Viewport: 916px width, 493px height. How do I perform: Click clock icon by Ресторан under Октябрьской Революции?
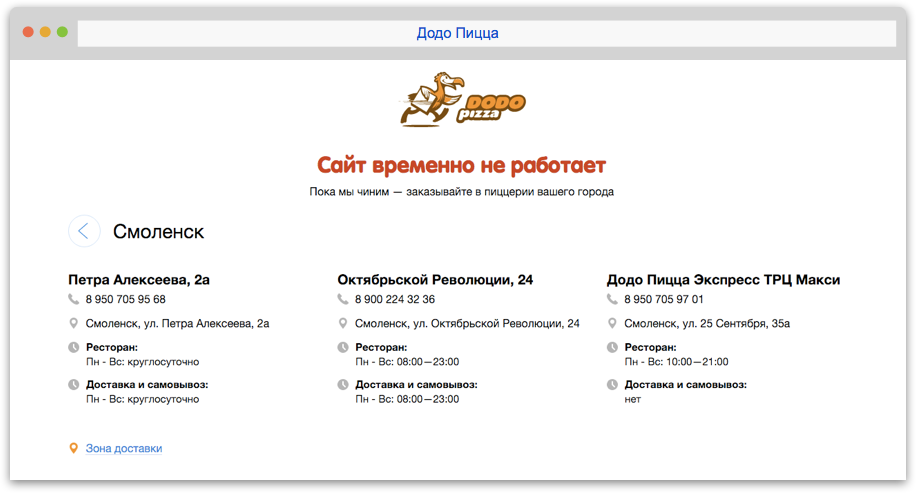(343, 347)
